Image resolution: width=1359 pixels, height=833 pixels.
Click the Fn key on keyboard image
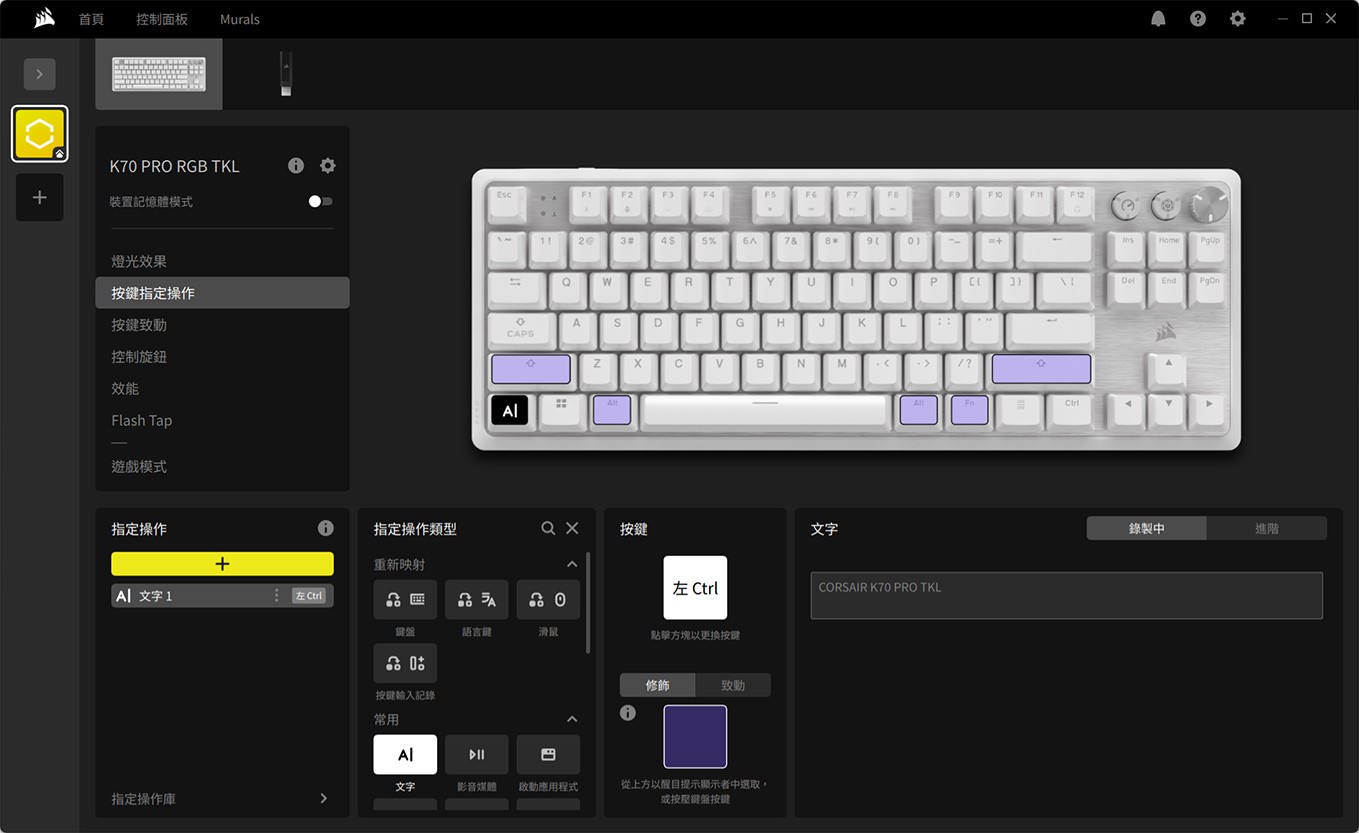(x=969, y=410)
